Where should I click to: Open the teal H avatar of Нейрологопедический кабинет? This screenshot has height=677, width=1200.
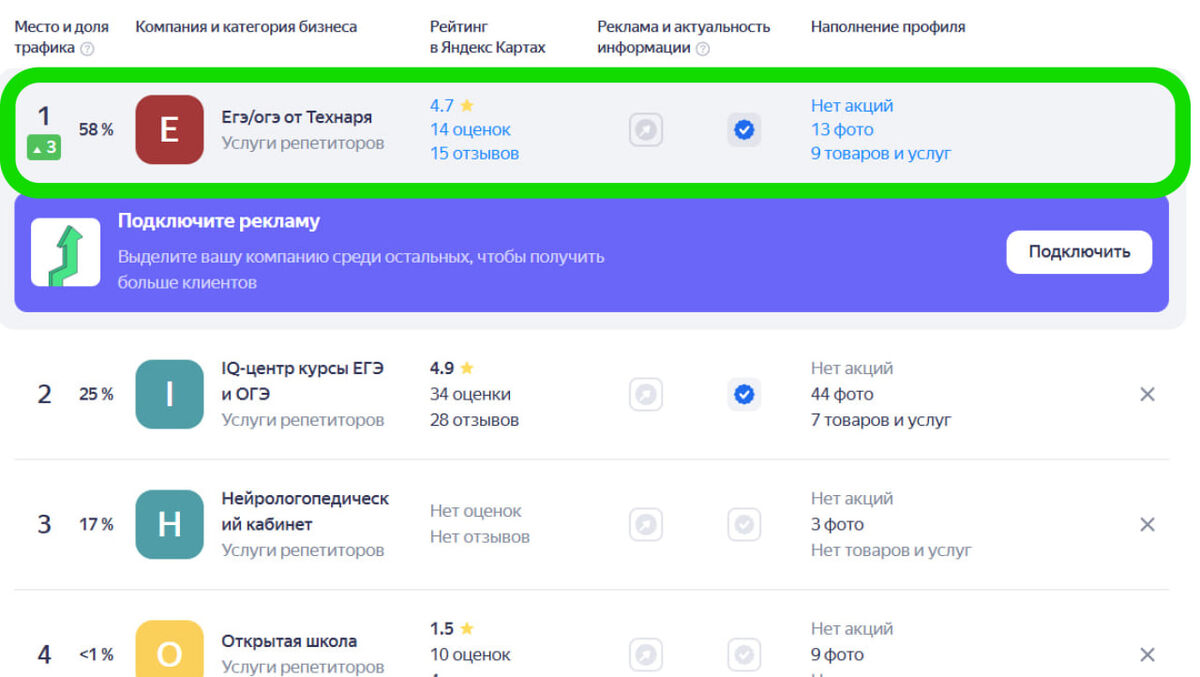169,524
